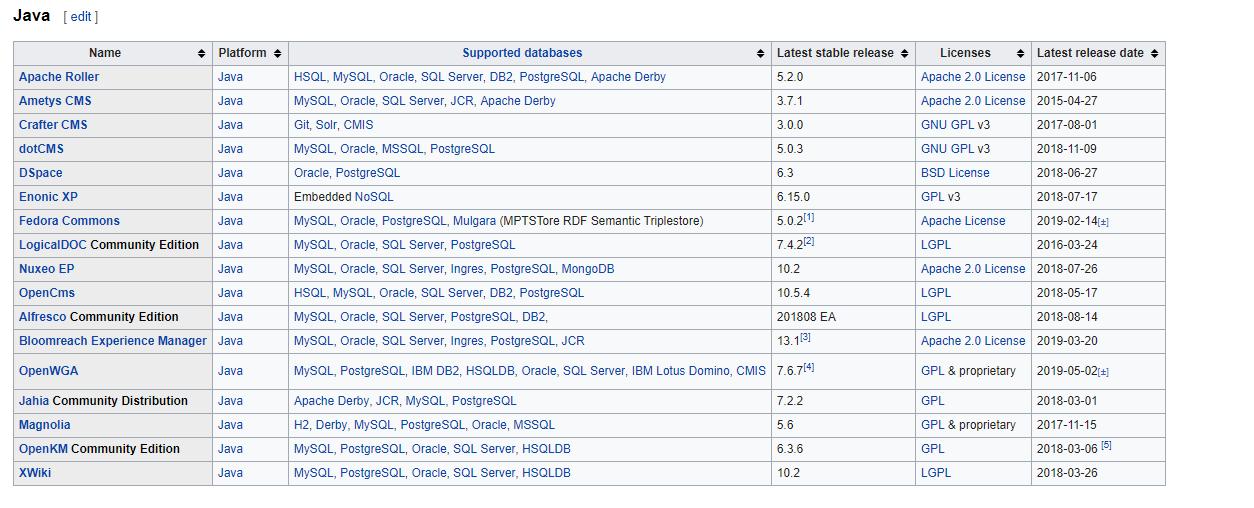Open HSQLDB link in OpenKM row
Viewport: 1254px width, 508px height.
(x=546, y=449)
